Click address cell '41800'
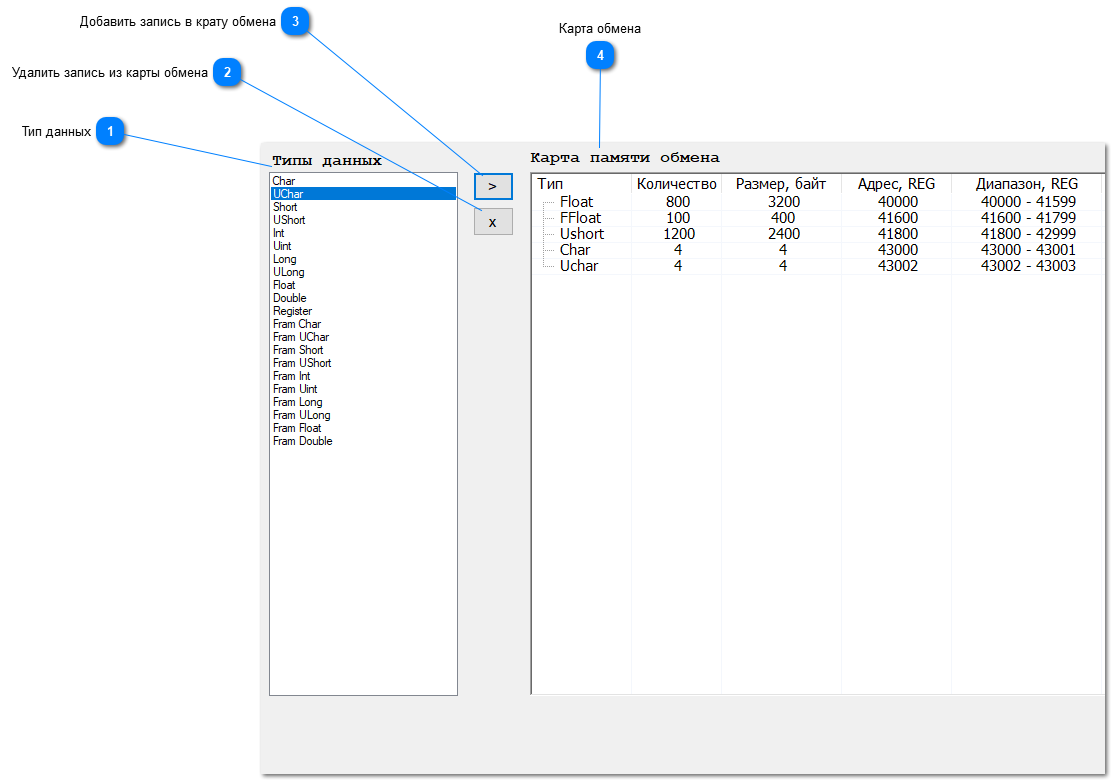The width and height of the screenshot is (1114, 783). point(898,234)
